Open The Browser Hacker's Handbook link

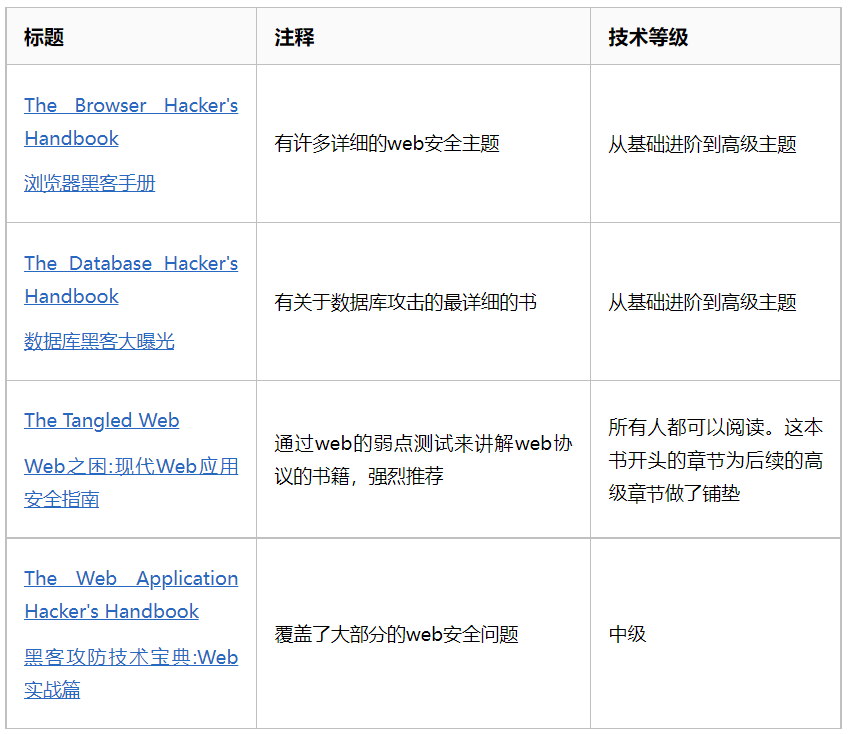click(131, 121)
